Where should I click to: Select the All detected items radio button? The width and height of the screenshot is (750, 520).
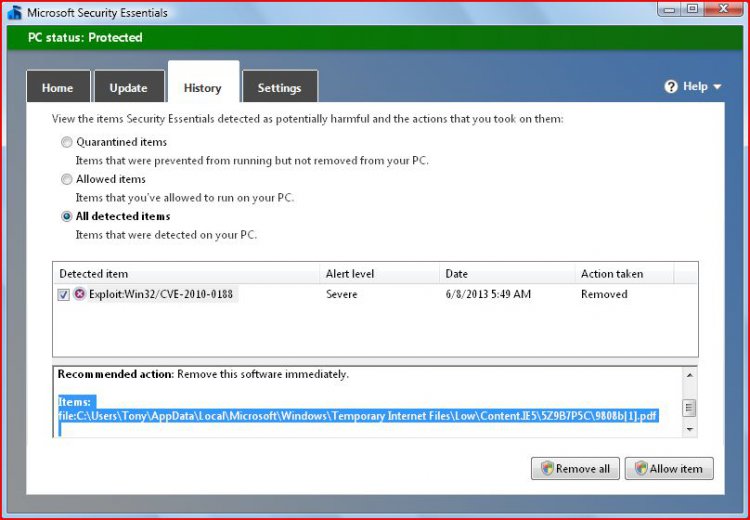[x=66, y=217]
